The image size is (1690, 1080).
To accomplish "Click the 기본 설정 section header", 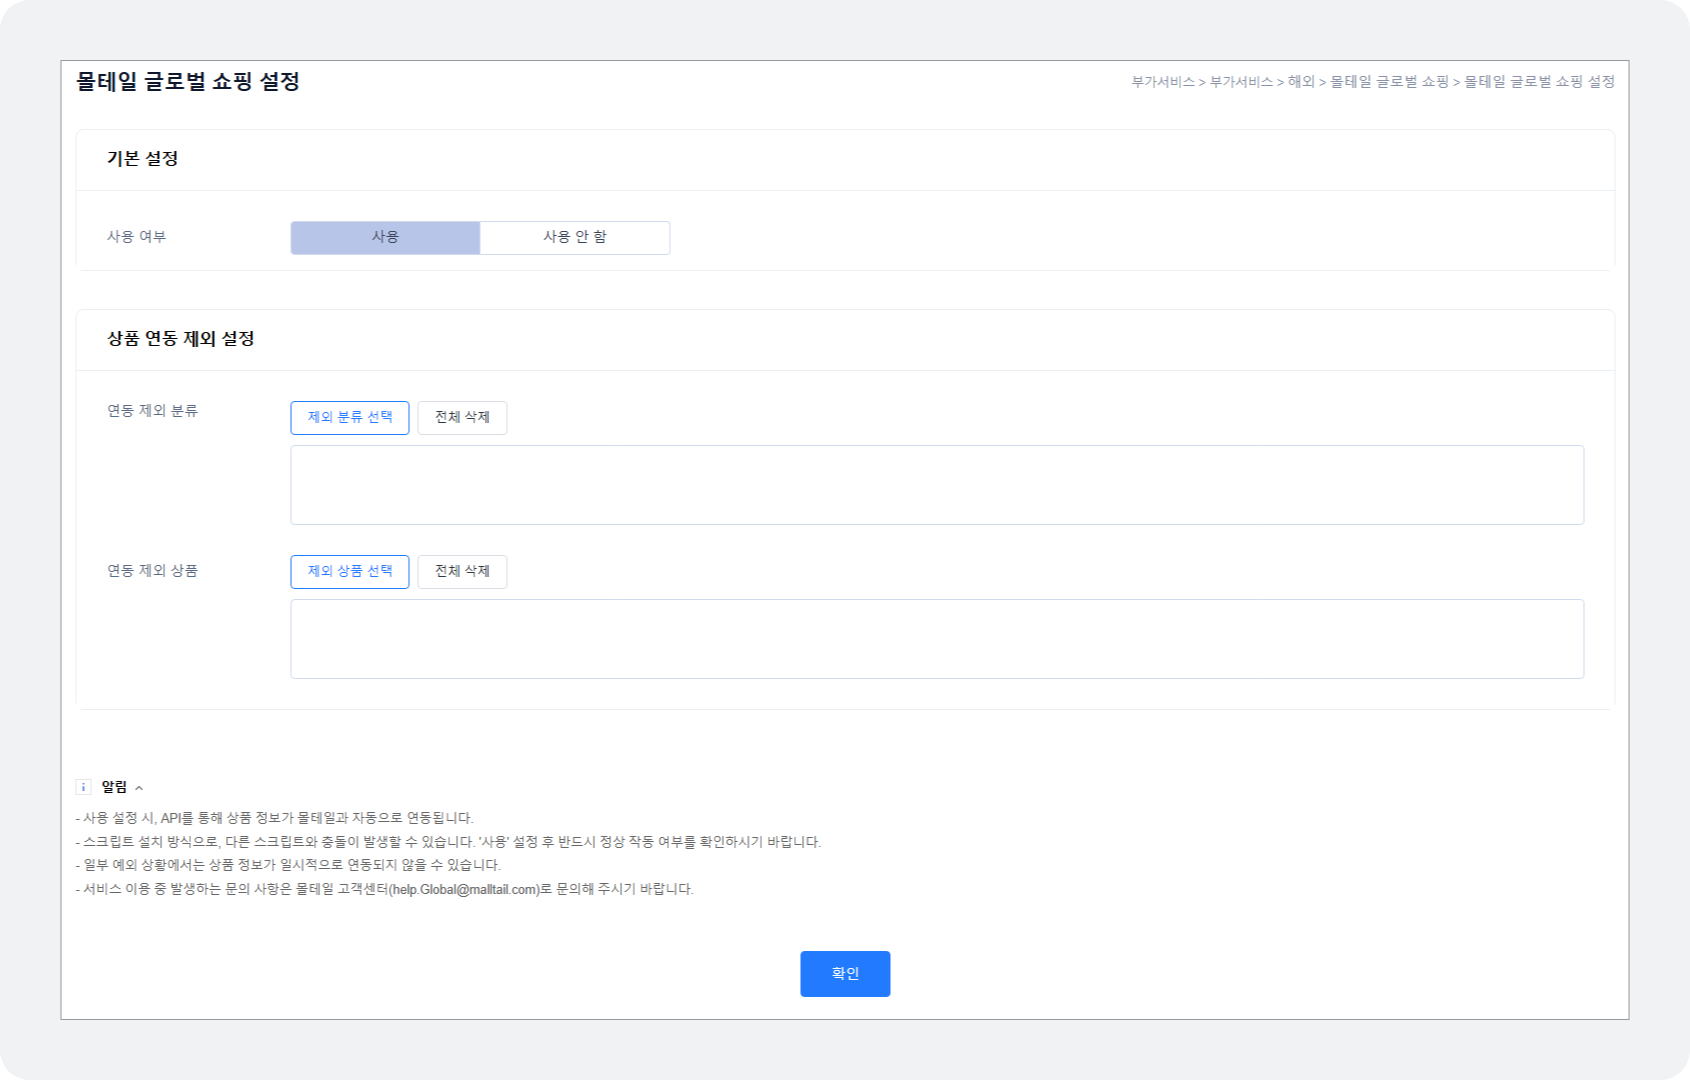I will click(x=142, y=159).
